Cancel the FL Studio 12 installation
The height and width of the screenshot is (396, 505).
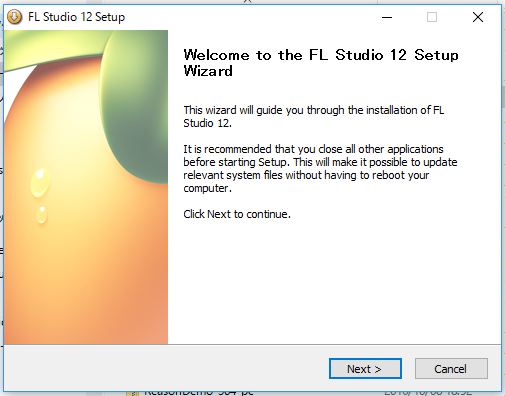click(x=451, y=369)
